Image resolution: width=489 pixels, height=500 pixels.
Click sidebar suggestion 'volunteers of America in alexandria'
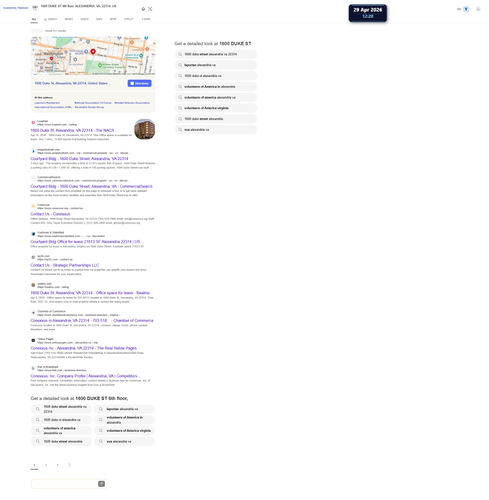tap(216, 87)
